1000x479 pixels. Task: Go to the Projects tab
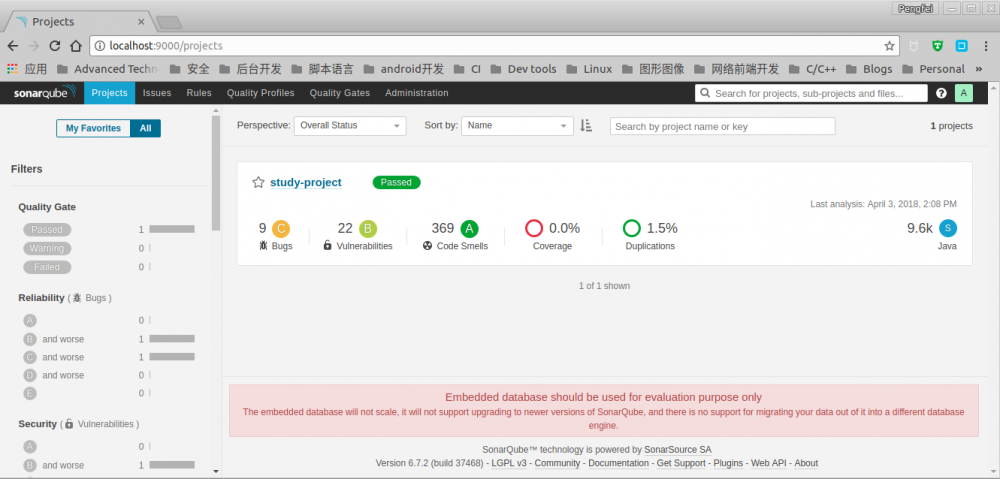(109, 93)
